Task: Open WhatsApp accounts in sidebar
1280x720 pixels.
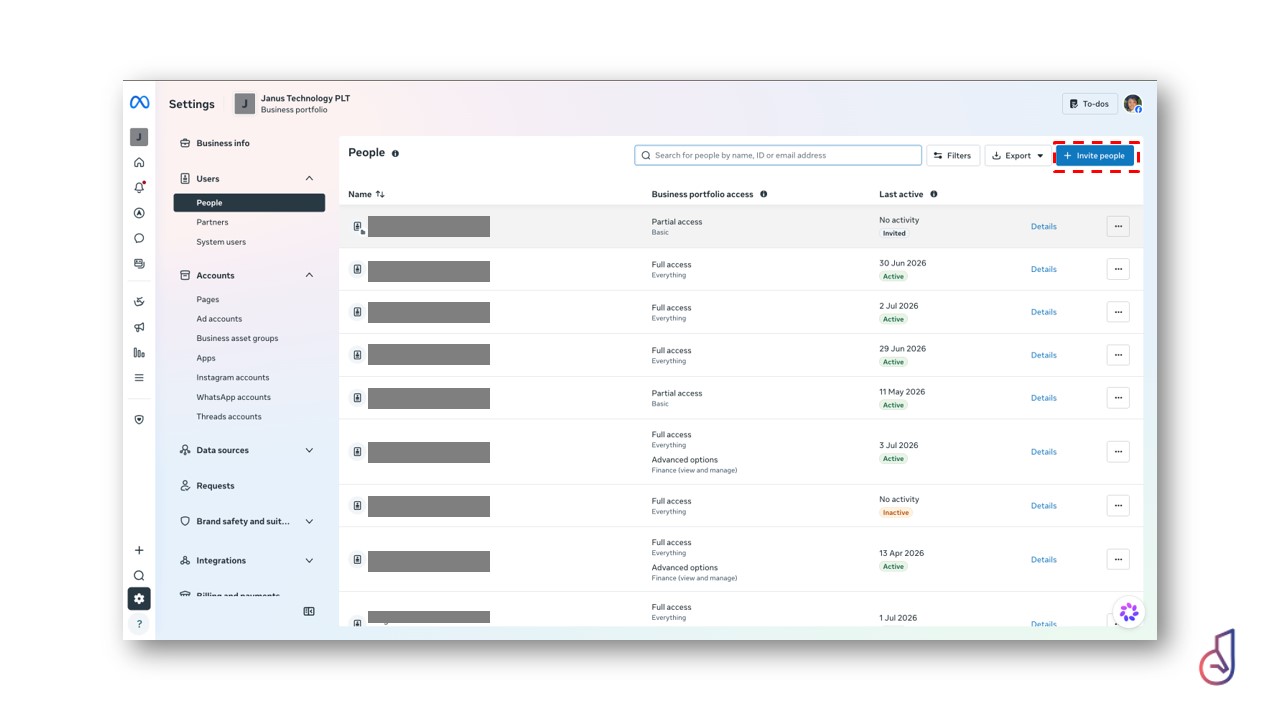Action: pos(234,397)
